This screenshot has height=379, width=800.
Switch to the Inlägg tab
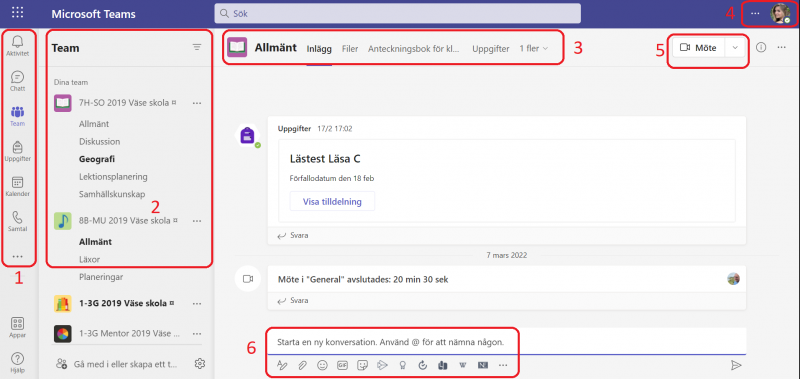pos(319,49)
